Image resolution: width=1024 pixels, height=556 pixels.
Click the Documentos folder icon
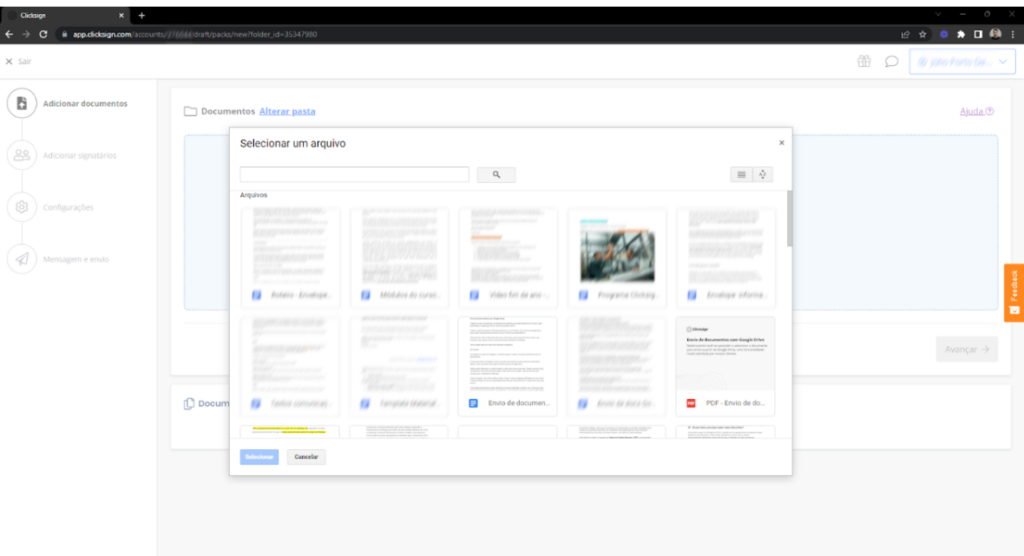(190, 112)
